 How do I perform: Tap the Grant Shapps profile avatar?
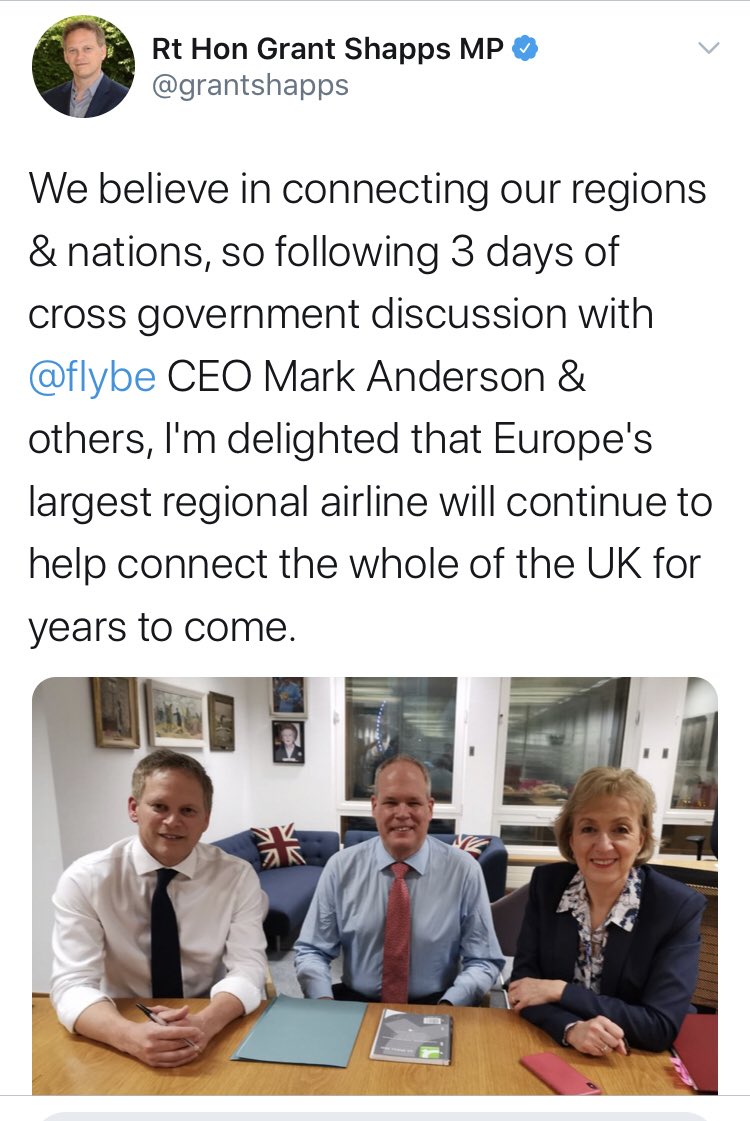click(83, 67)
